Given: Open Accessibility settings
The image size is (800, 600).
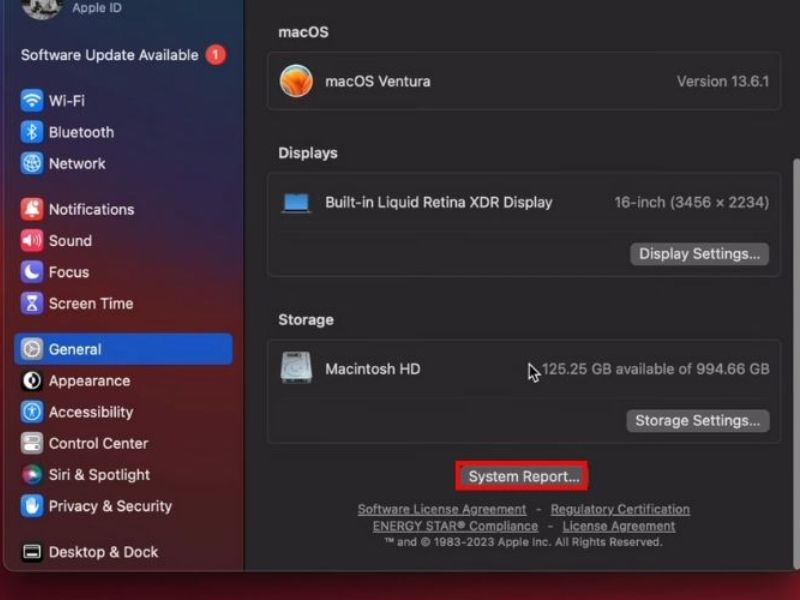Looking at the screenshot, I should [x=123, y=412].
